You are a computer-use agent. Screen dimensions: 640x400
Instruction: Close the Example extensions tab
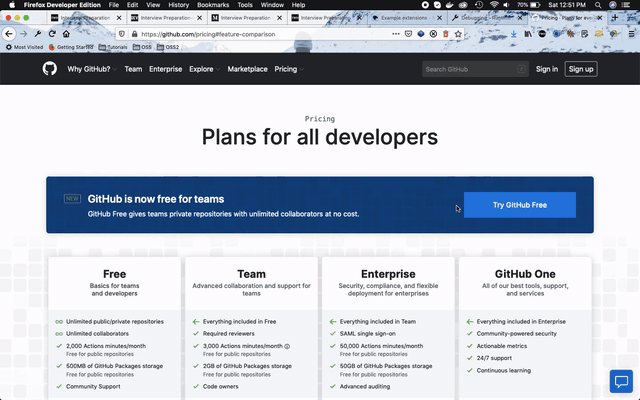(x=439, y=18)
